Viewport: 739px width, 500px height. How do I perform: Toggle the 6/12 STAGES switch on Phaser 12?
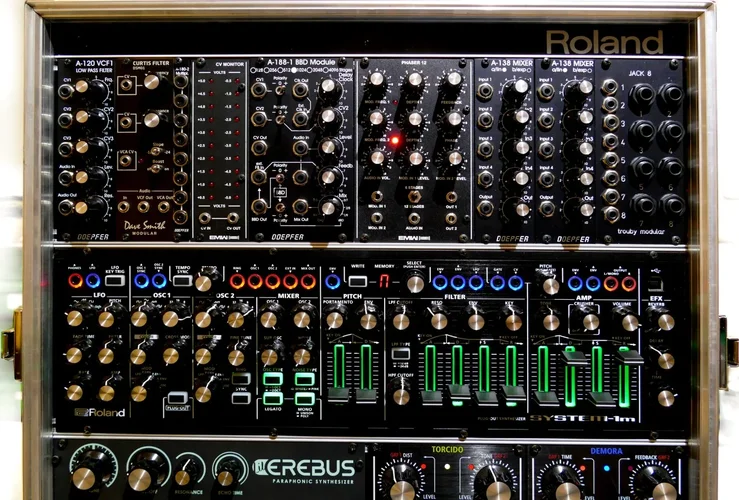pyautogui.click(x=414, y=196)
